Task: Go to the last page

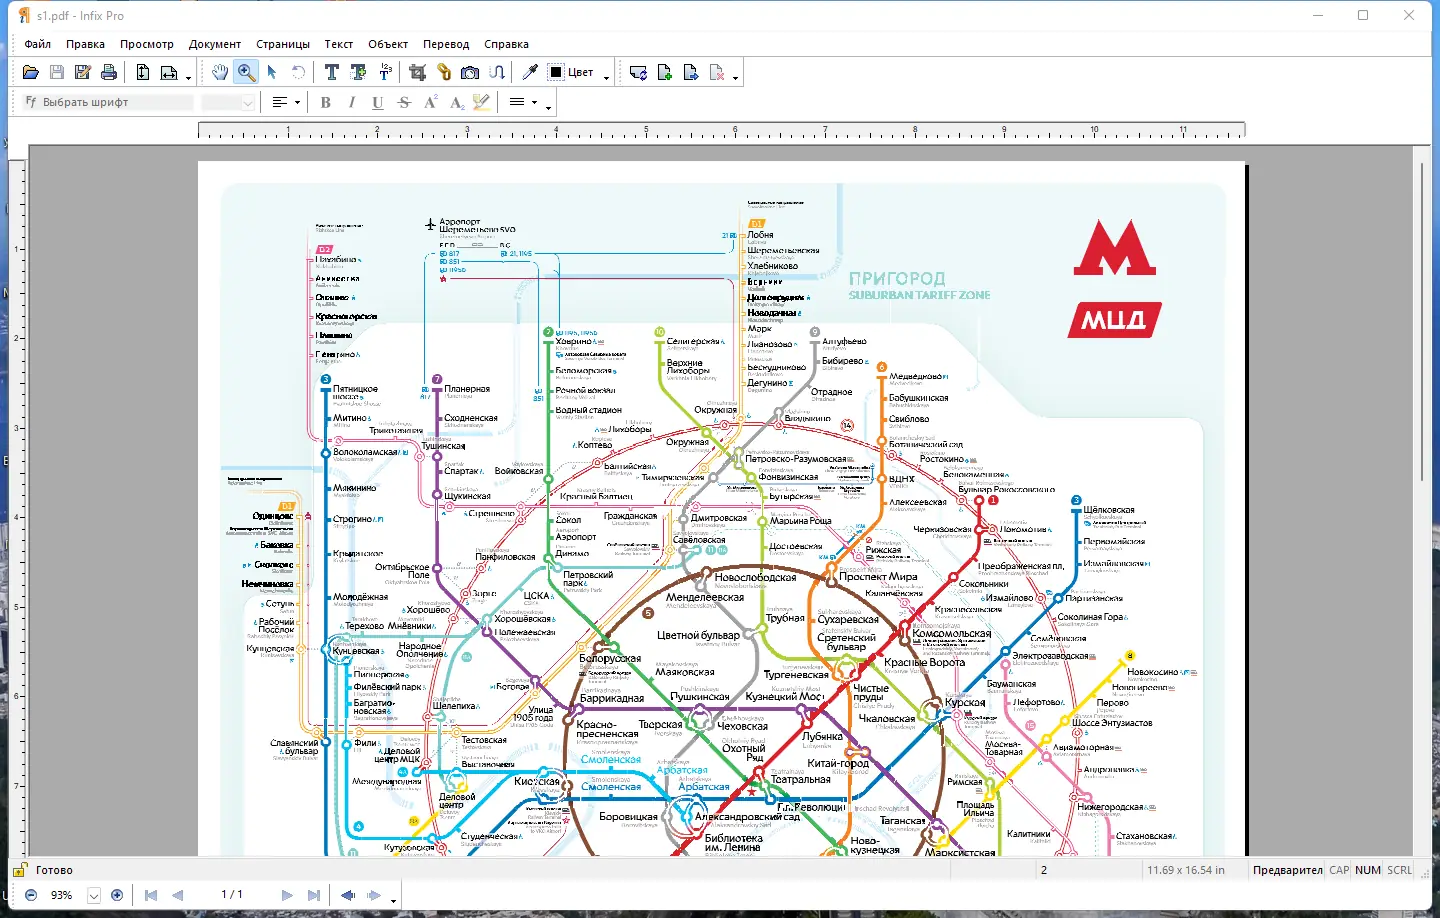Action: (314, 895)
